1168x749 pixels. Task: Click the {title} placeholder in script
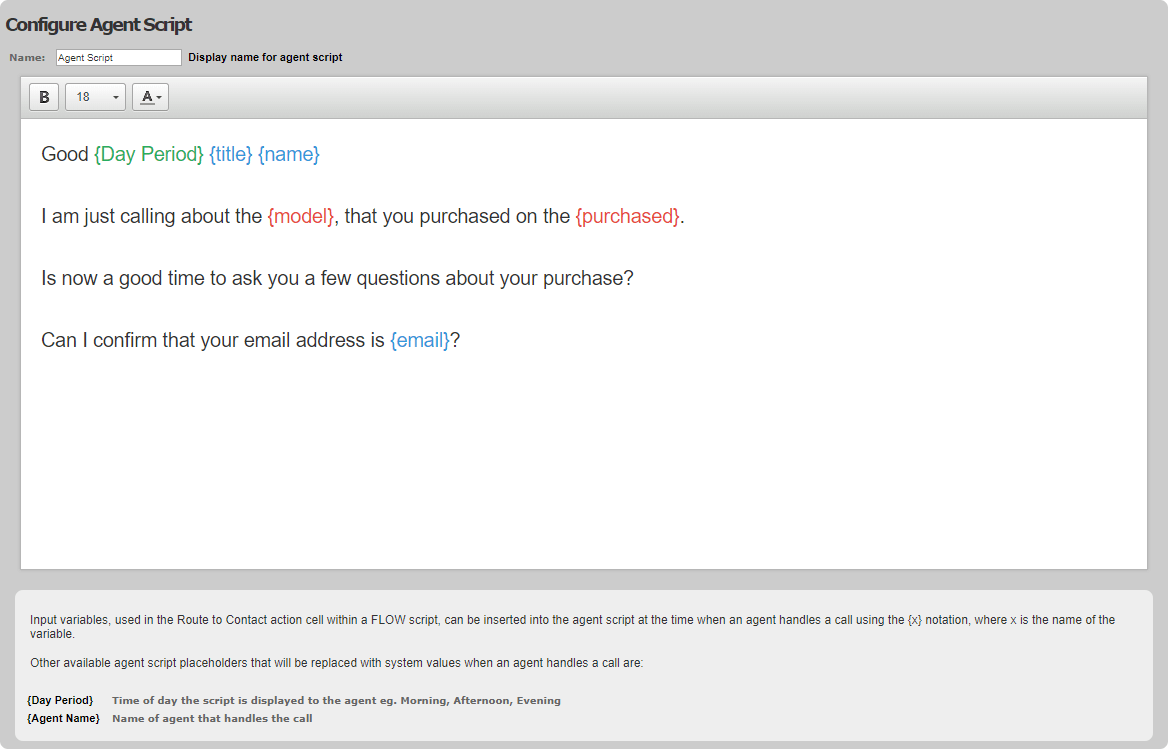coord(231,154)
